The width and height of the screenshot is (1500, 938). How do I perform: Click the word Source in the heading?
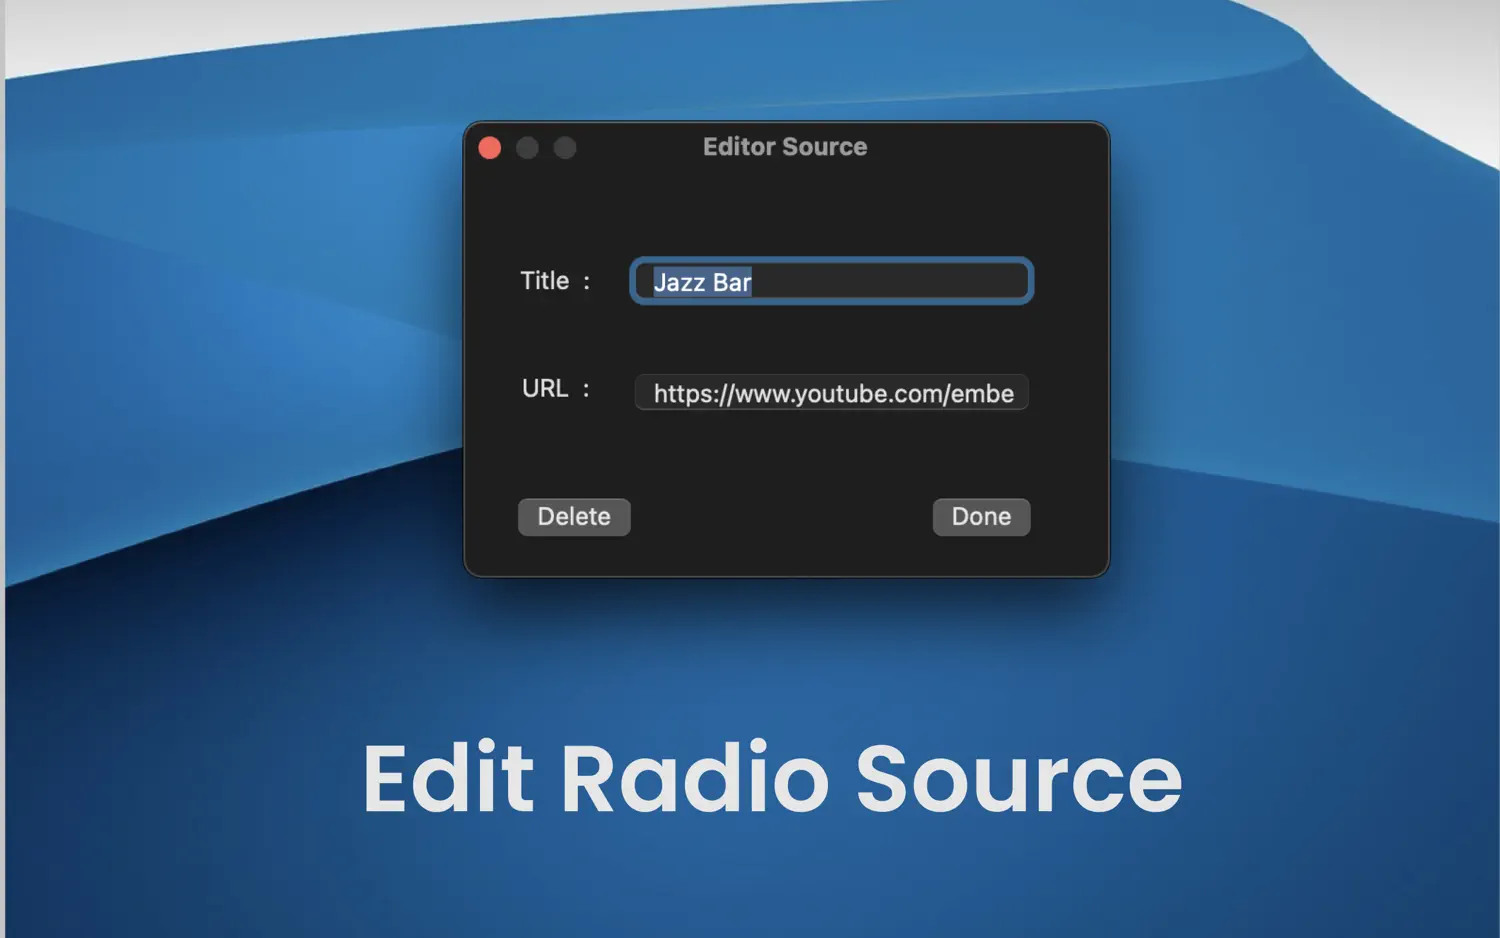pyautogui.click(x=1018, y=779)
